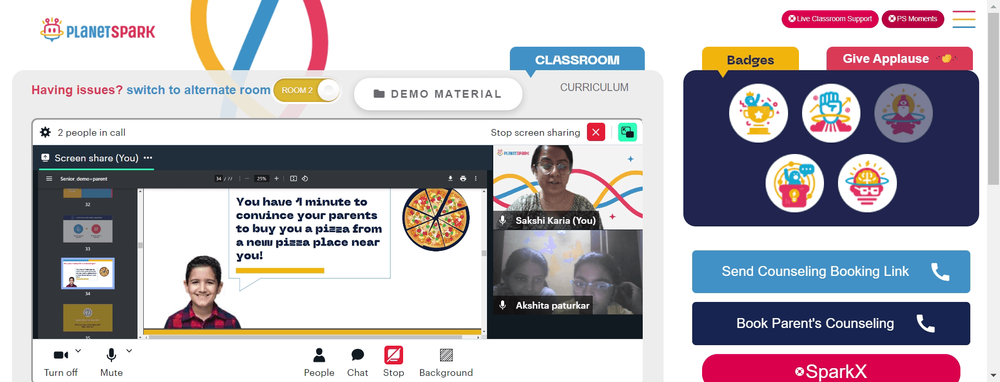Click Book Parent's Counseling button

point(831,323)
